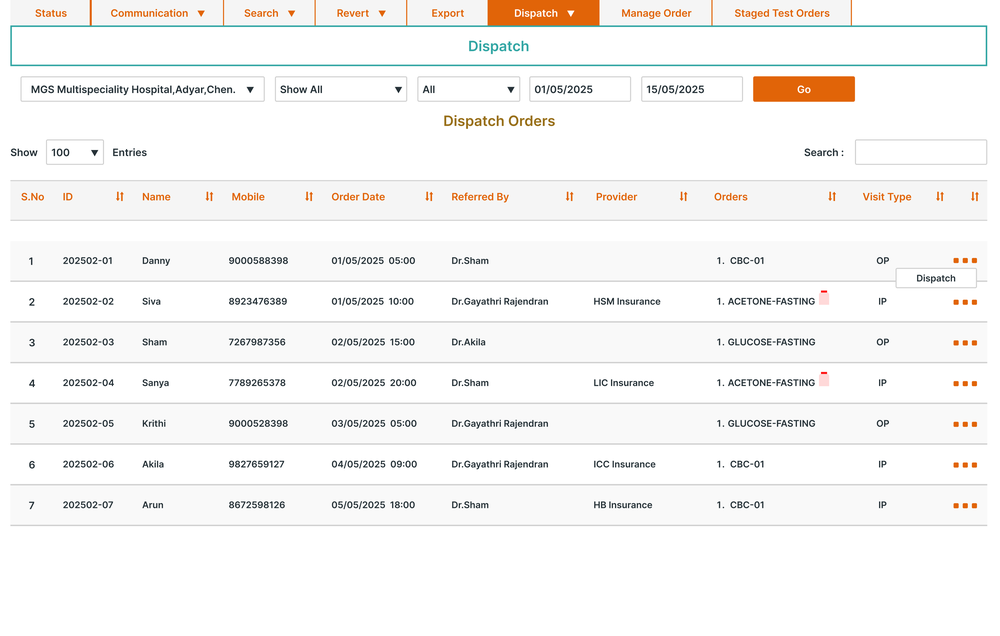This screenshot has height=636, width=1000.
Task: Sort the Name column
Action: click(208, 197)
